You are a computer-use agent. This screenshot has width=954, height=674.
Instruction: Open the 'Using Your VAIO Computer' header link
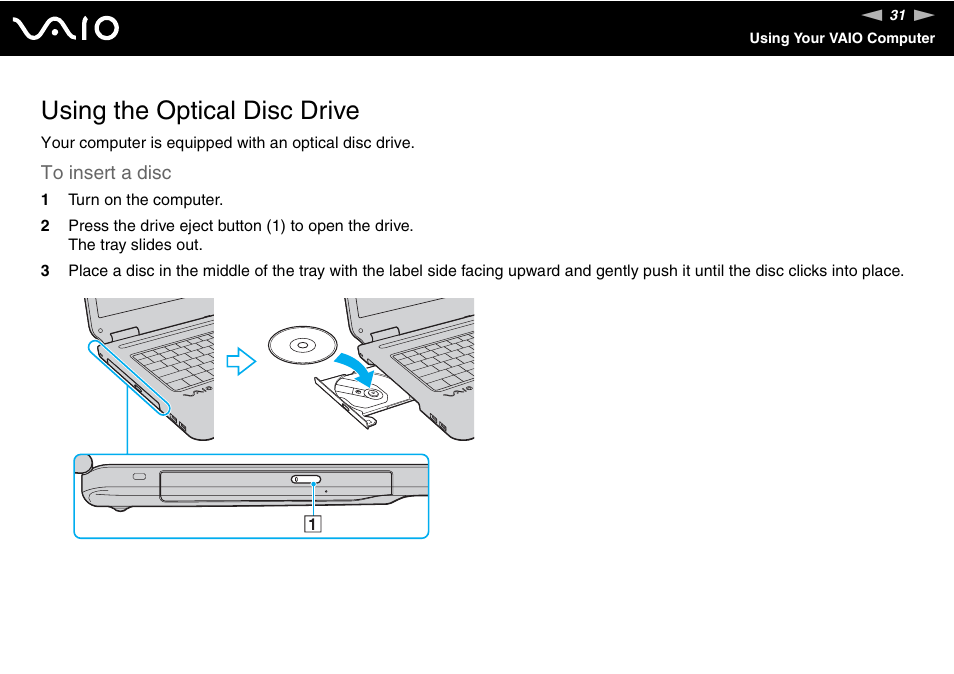(842, 38)
